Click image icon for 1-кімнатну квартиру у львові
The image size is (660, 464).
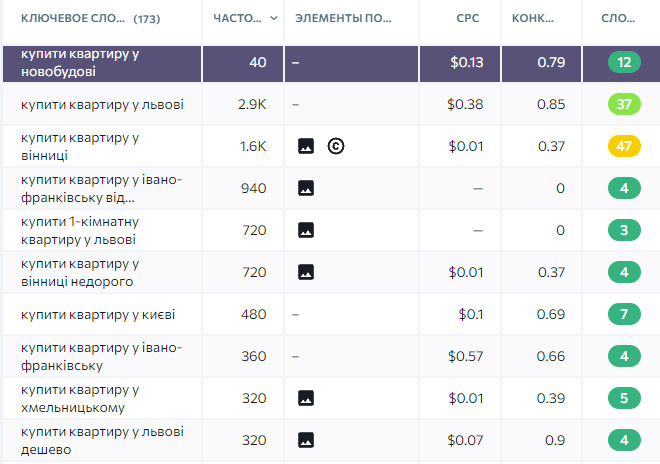pyautogui.click(x=306, y=230)
